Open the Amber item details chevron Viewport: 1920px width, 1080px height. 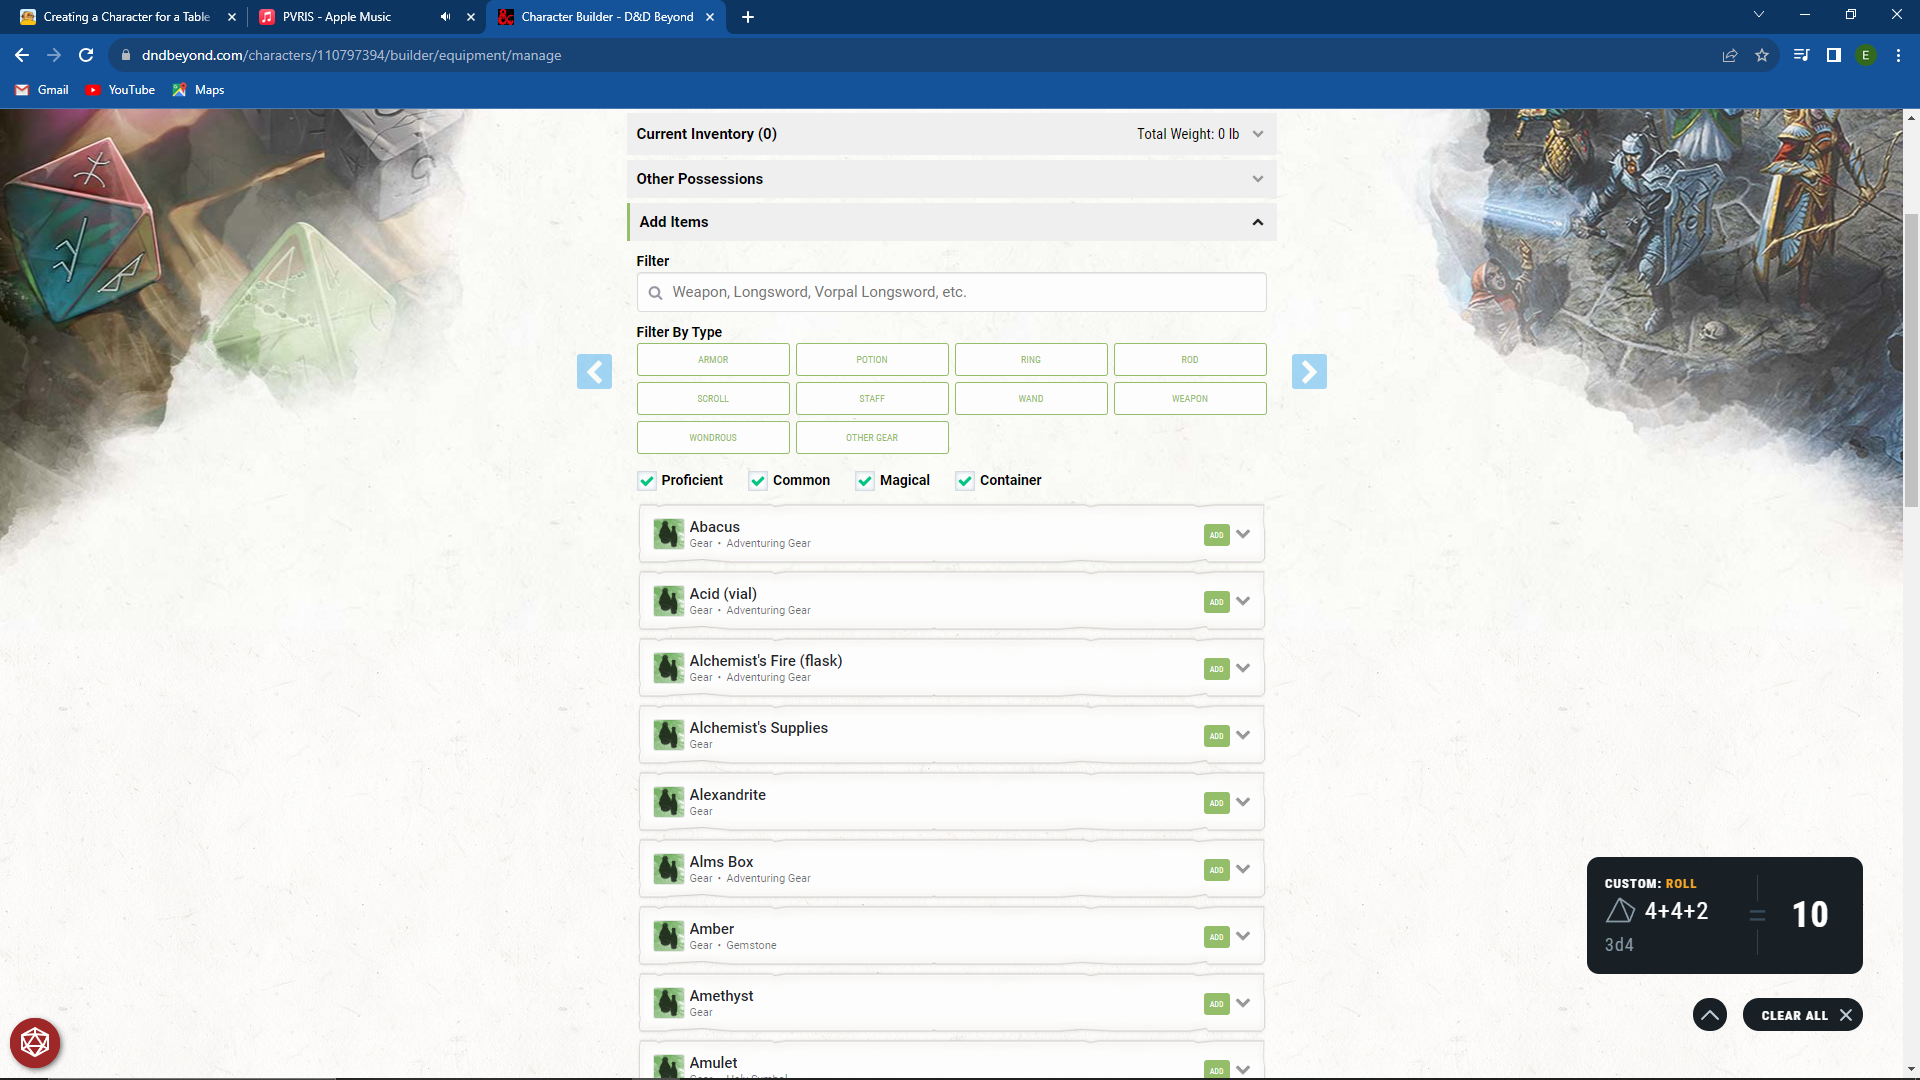pos(1243,936)
